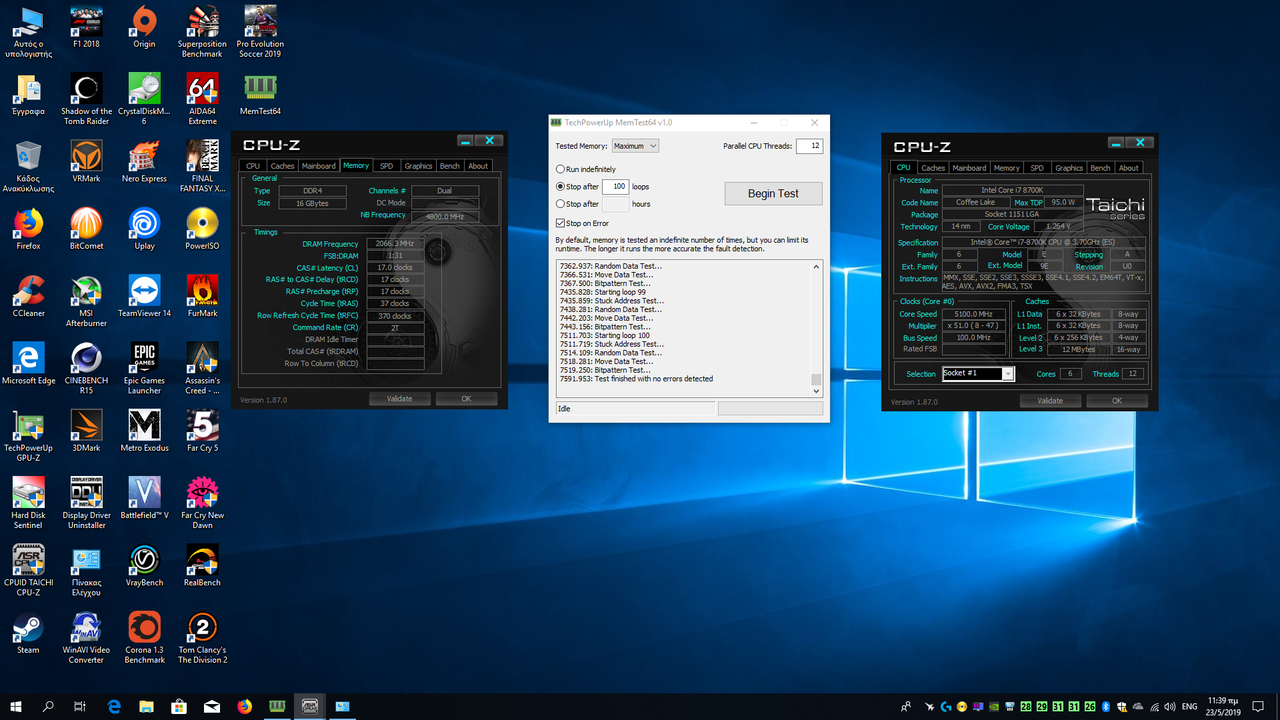Click Validate in memory CPU-Z window

pyautogui.click(x=398, y=398)
